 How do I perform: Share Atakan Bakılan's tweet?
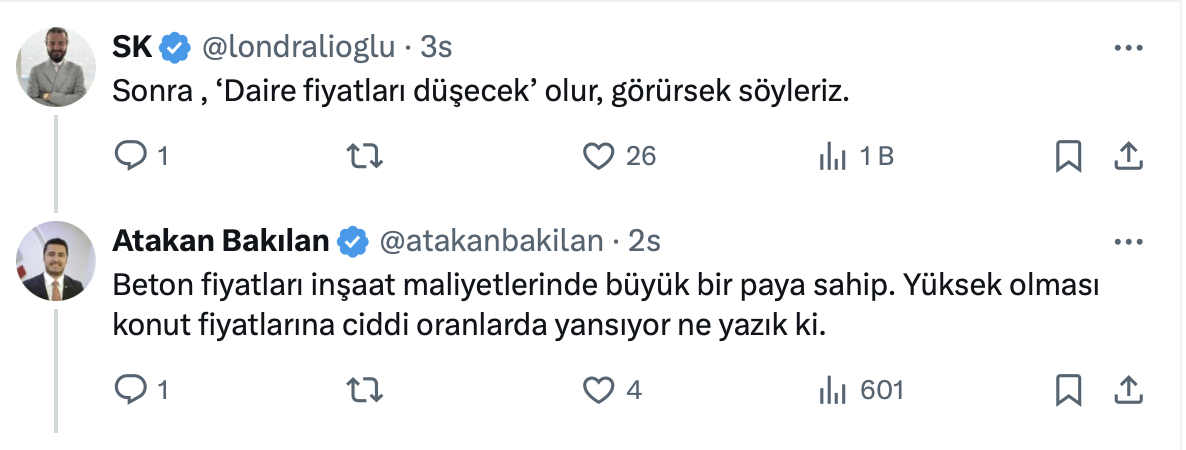tap(1128, 390)
